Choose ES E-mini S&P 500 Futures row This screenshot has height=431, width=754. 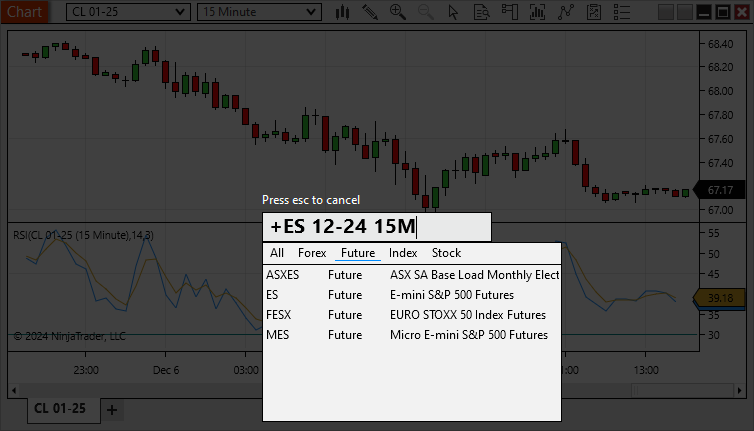click(411, 295)
